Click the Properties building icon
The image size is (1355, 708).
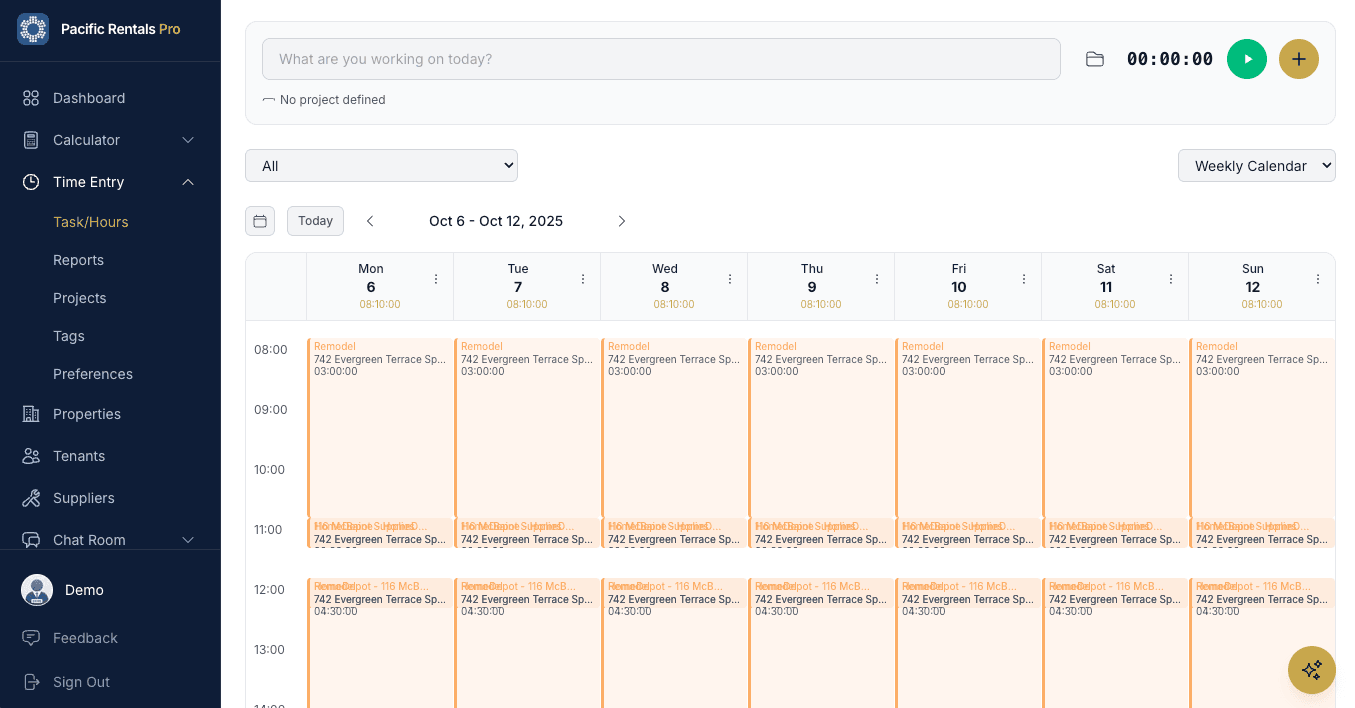click(x=31, y=414)
